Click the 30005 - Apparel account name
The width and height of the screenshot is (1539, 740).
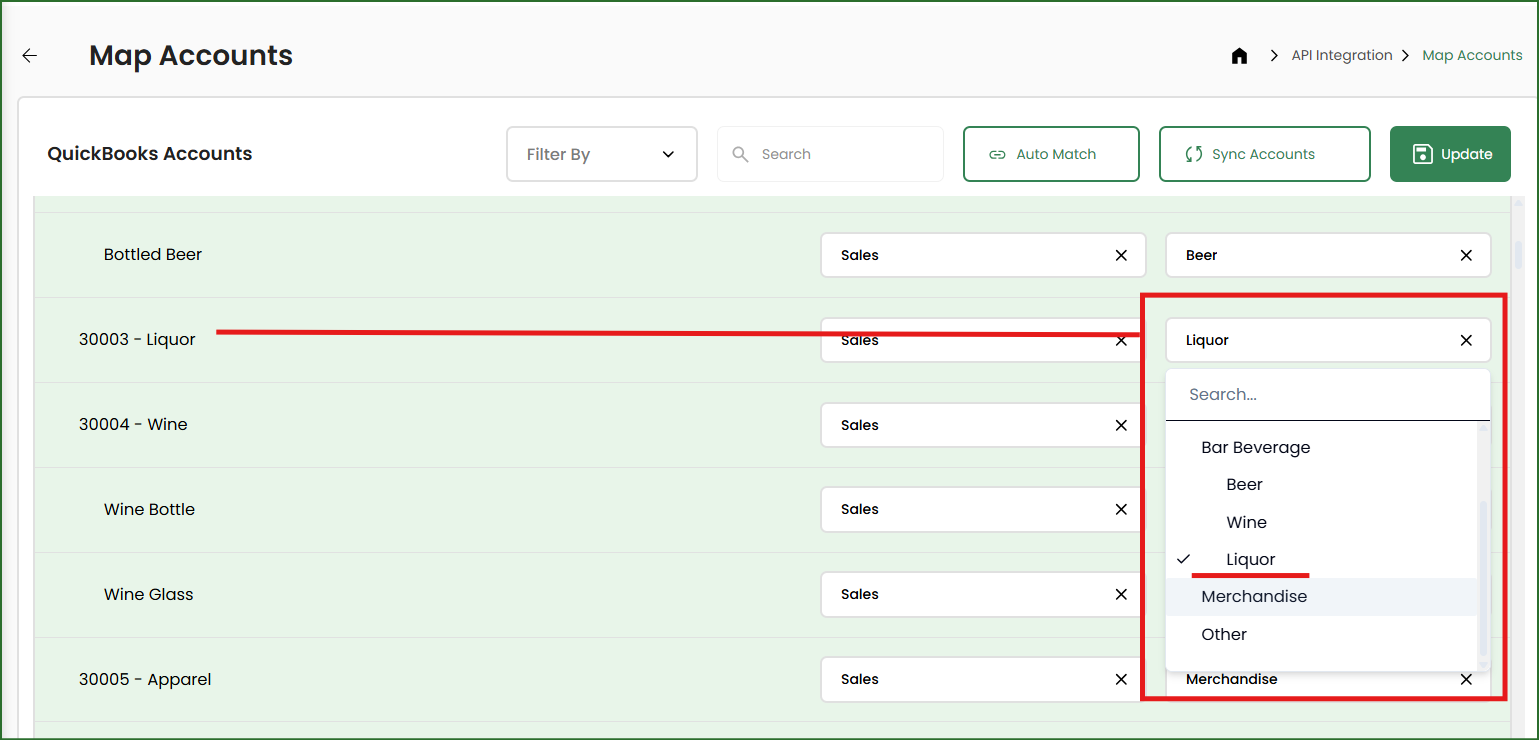(145, 680)
